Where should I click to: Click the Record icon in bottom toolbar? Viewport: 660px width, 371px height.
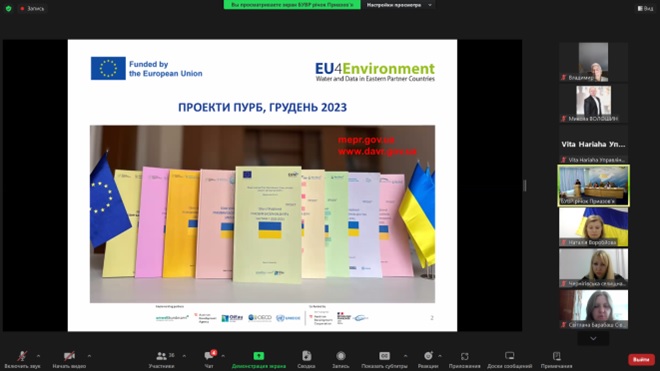pyautogui.click(x=341, y=356)
